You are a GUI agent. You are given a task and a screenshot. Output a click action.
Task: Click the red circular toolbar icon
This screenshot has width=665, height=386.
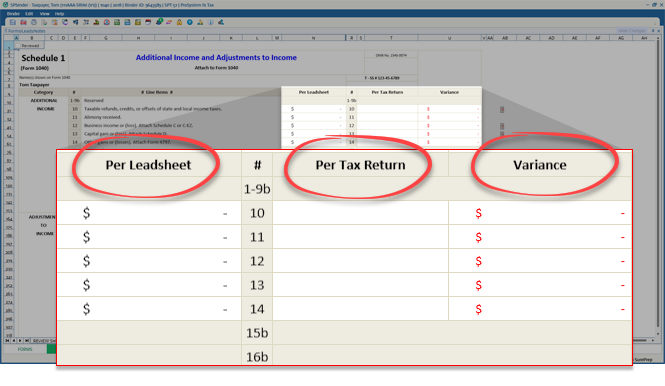tap(106, 22)
